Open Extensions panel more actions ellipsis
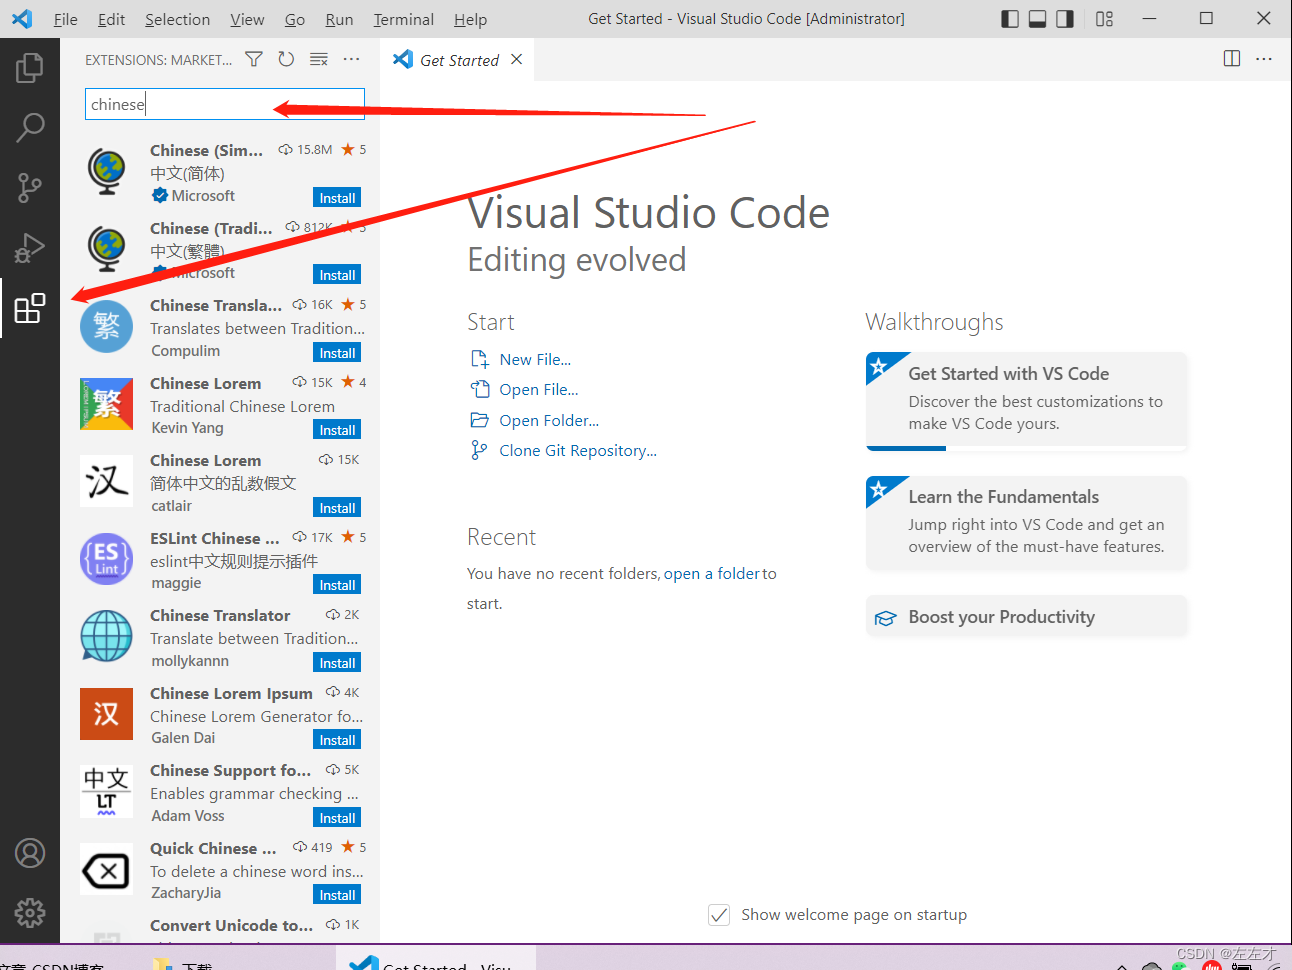The image size is (1292, 970). [351, 59]
